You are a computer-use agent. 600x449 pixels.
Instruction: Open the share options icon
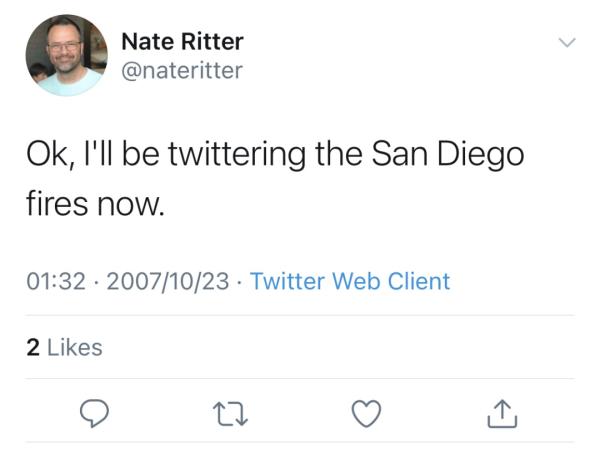coord(502,412)
